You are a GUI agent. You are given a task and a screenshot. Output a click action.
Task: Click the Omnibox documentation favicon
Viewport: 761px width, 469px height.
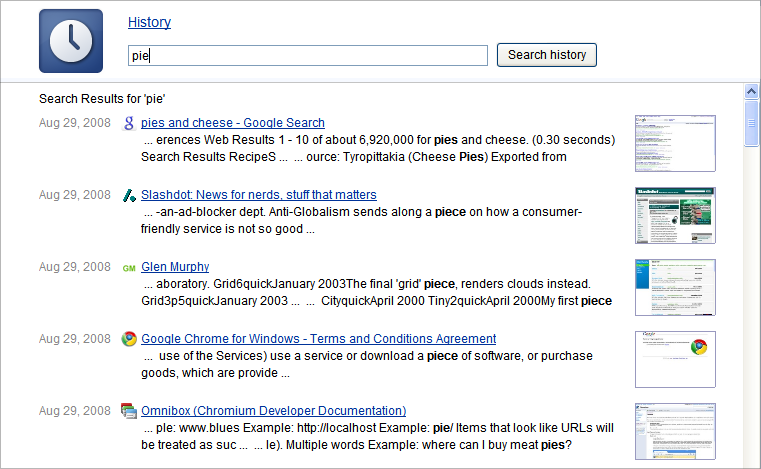[x=129, y=411]
